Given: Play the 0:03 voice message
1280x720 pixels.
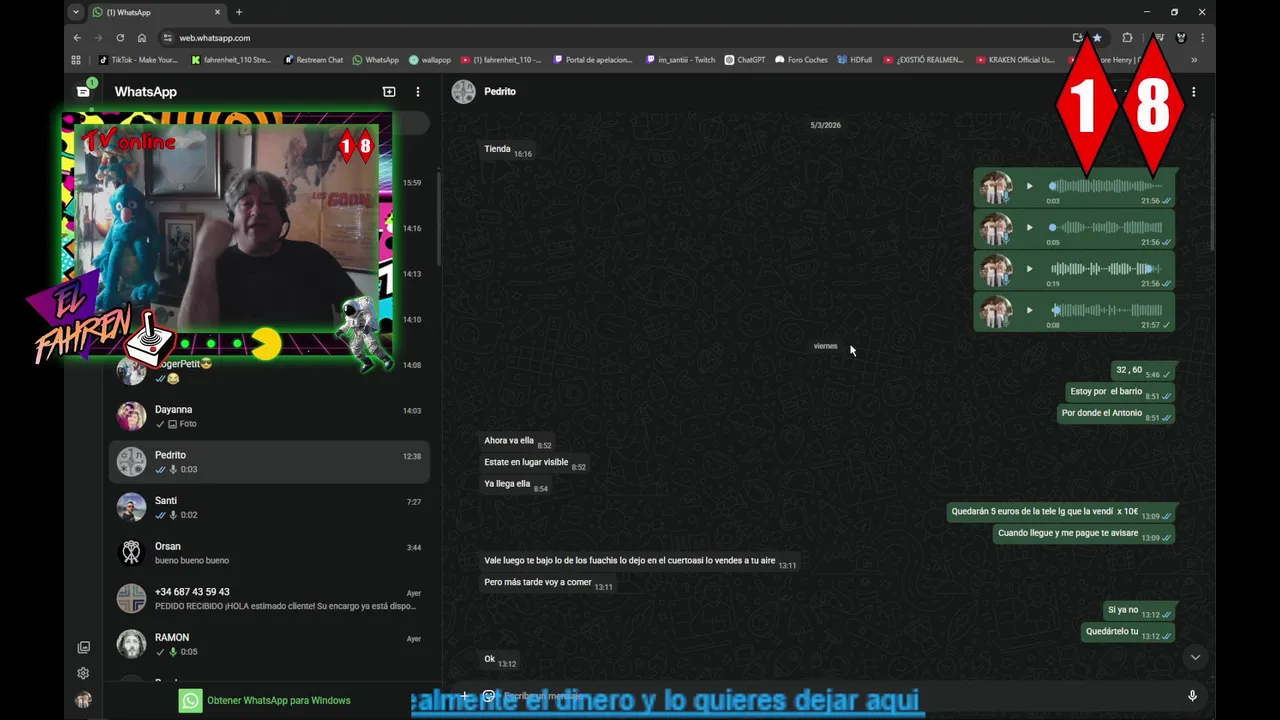Looking at the screenshot, I should 1029,186.
